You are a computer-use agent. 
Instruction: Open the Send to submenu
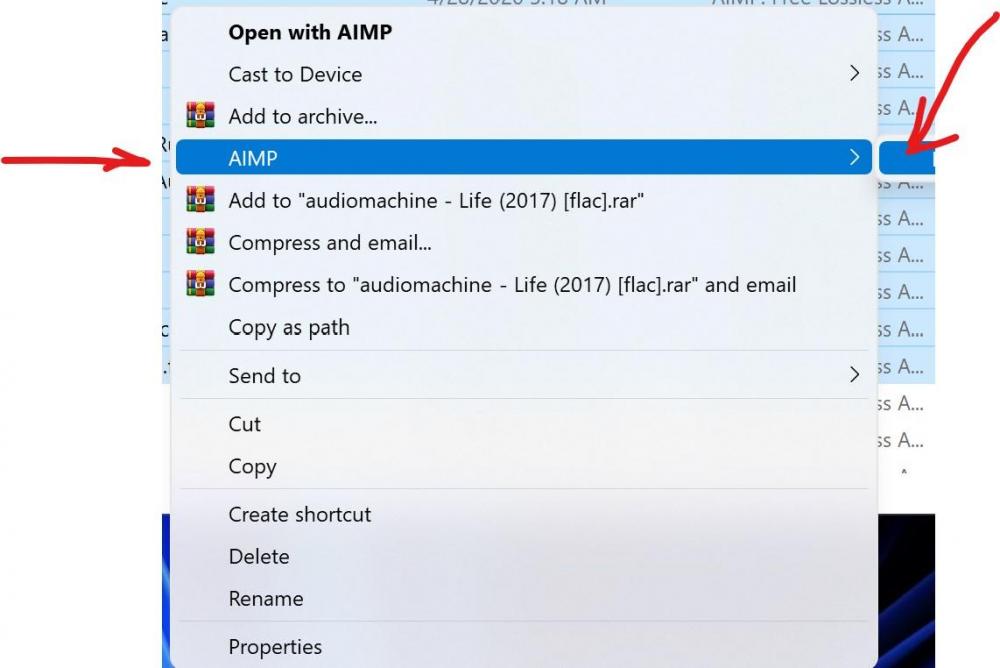[x=855, y=375]
